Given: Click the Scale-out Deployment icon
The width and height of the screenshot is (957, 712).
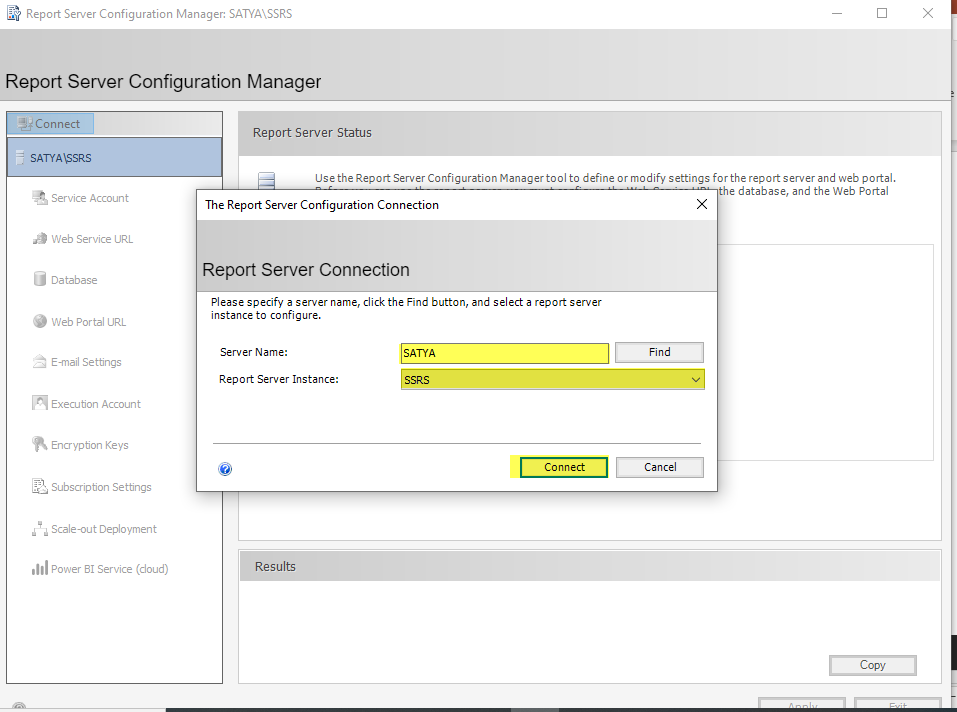Looking at the screenshot, I should coord(40,529).
